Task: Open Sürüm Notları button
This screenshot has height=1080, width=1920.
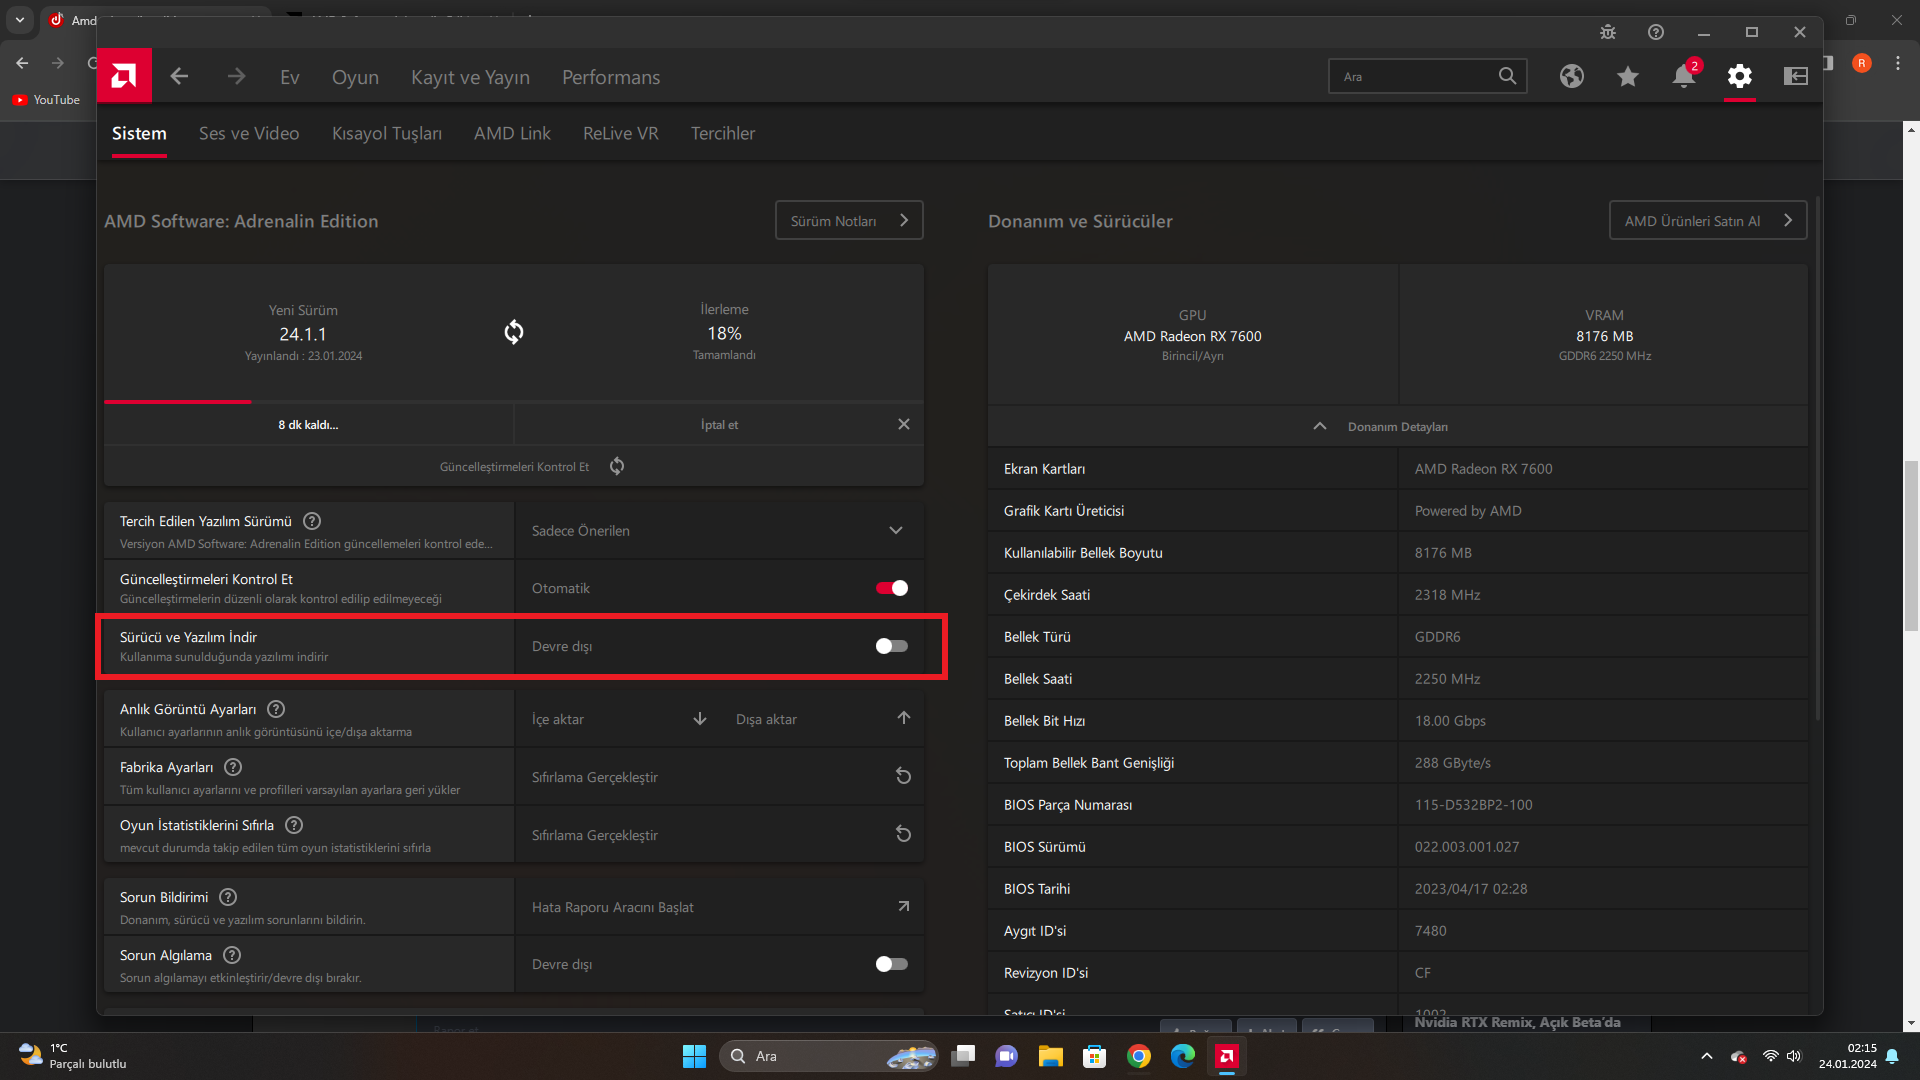Action: point(849,220)
